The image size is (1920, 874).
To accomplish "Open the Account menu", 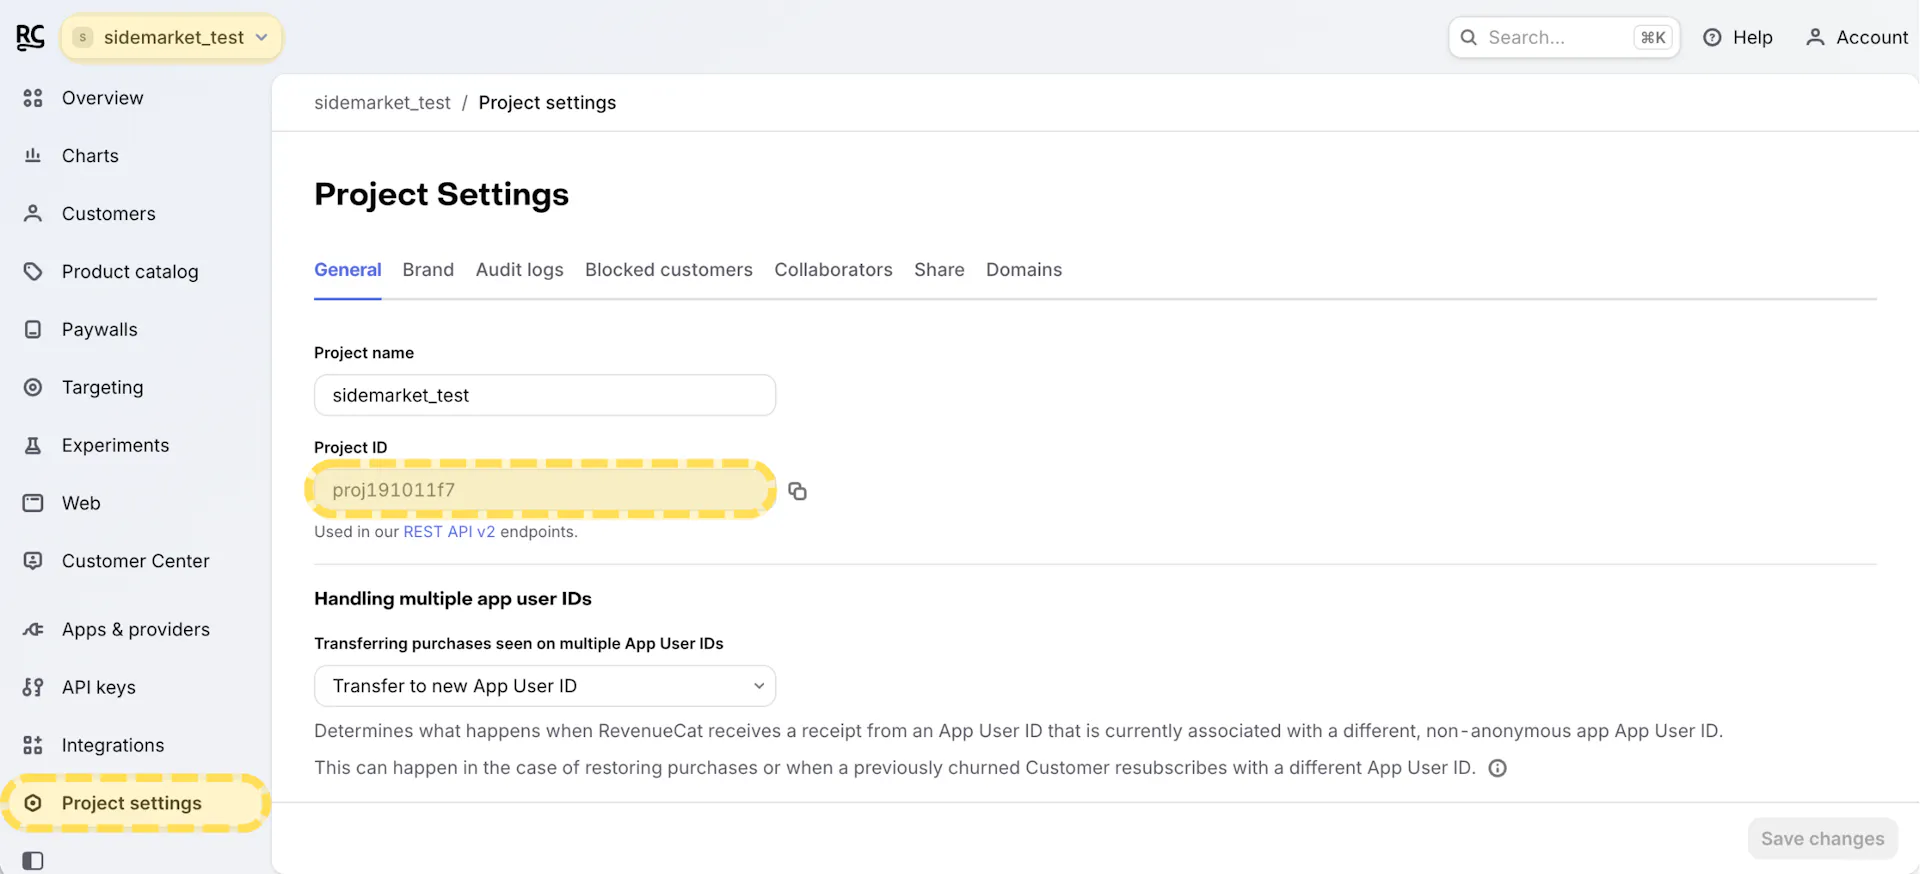I will [1857, 38].
